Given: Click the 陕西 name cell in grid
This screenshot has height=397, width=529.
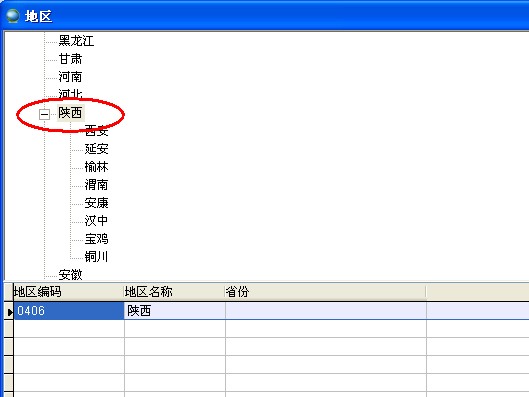Looking at the screenshot, I should coord(175,311).
